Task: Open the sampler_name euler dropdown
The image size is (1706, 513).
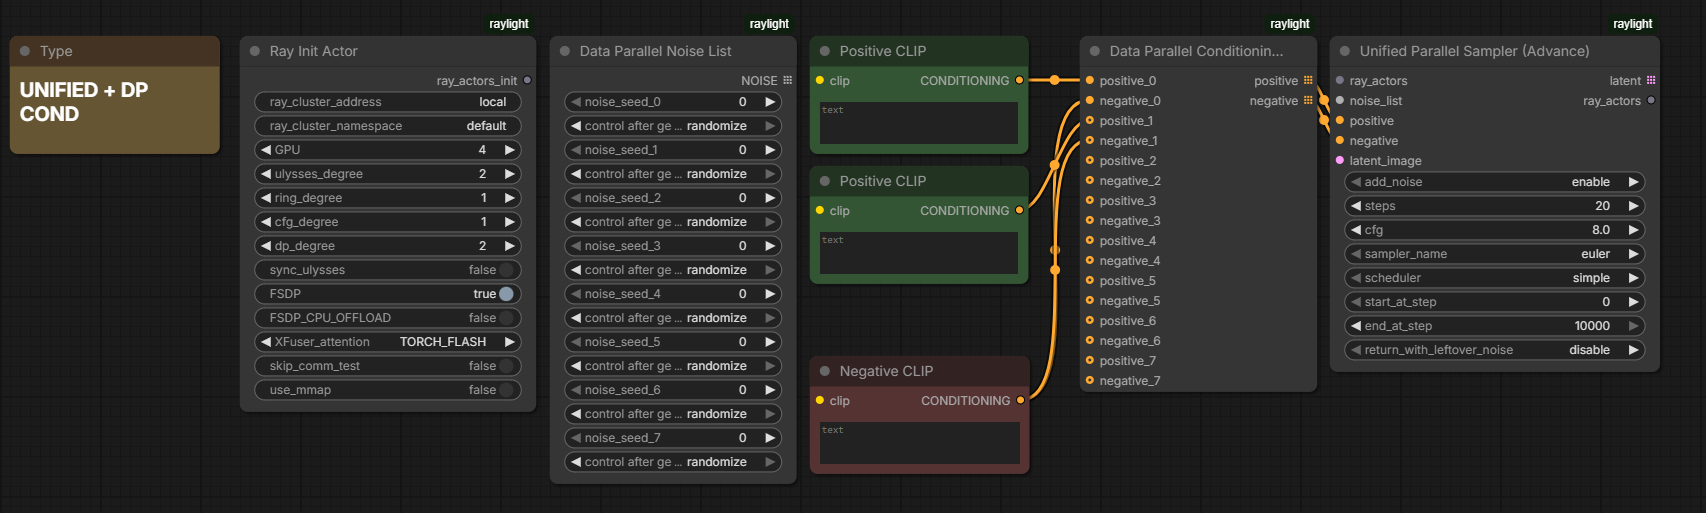Action: tap(1495, 254)
